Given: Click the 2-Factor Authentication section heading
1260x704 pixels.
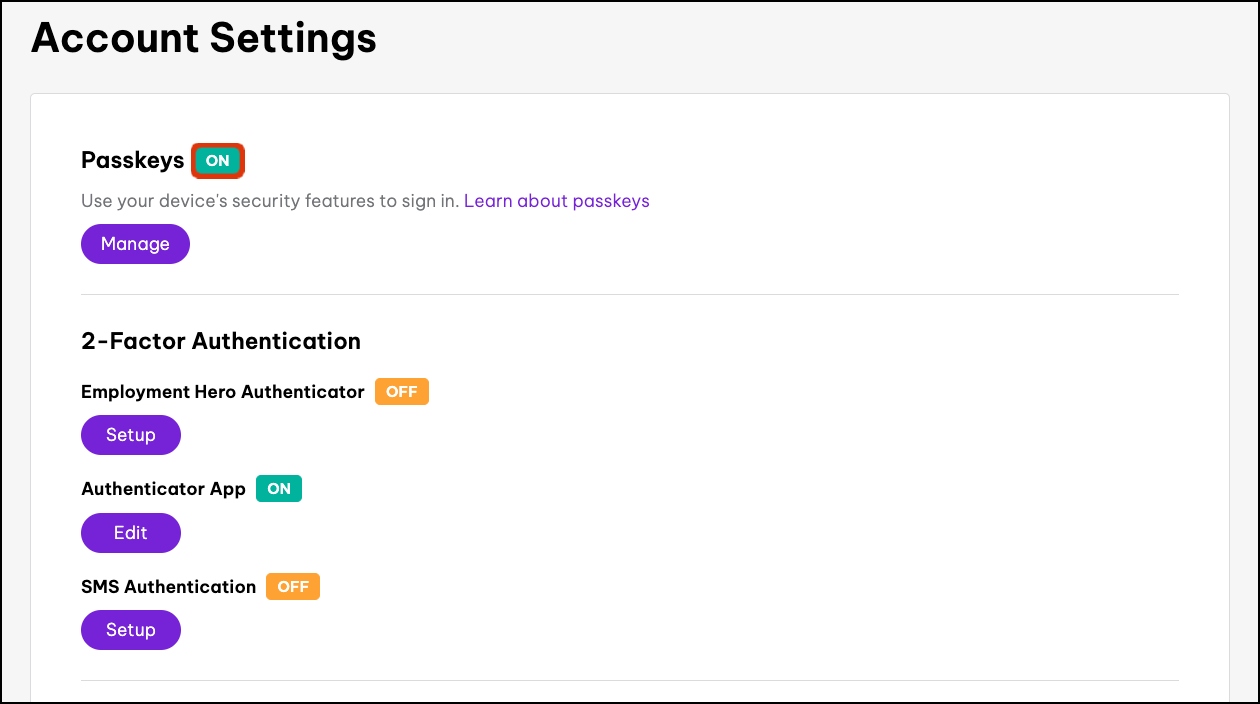Looking at the screenshot, I should tap(220, 341).
